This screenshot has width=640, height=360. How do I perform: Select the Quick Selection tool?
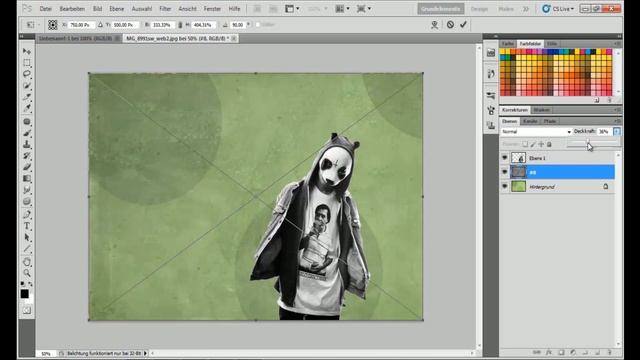[x=27, y=86]
